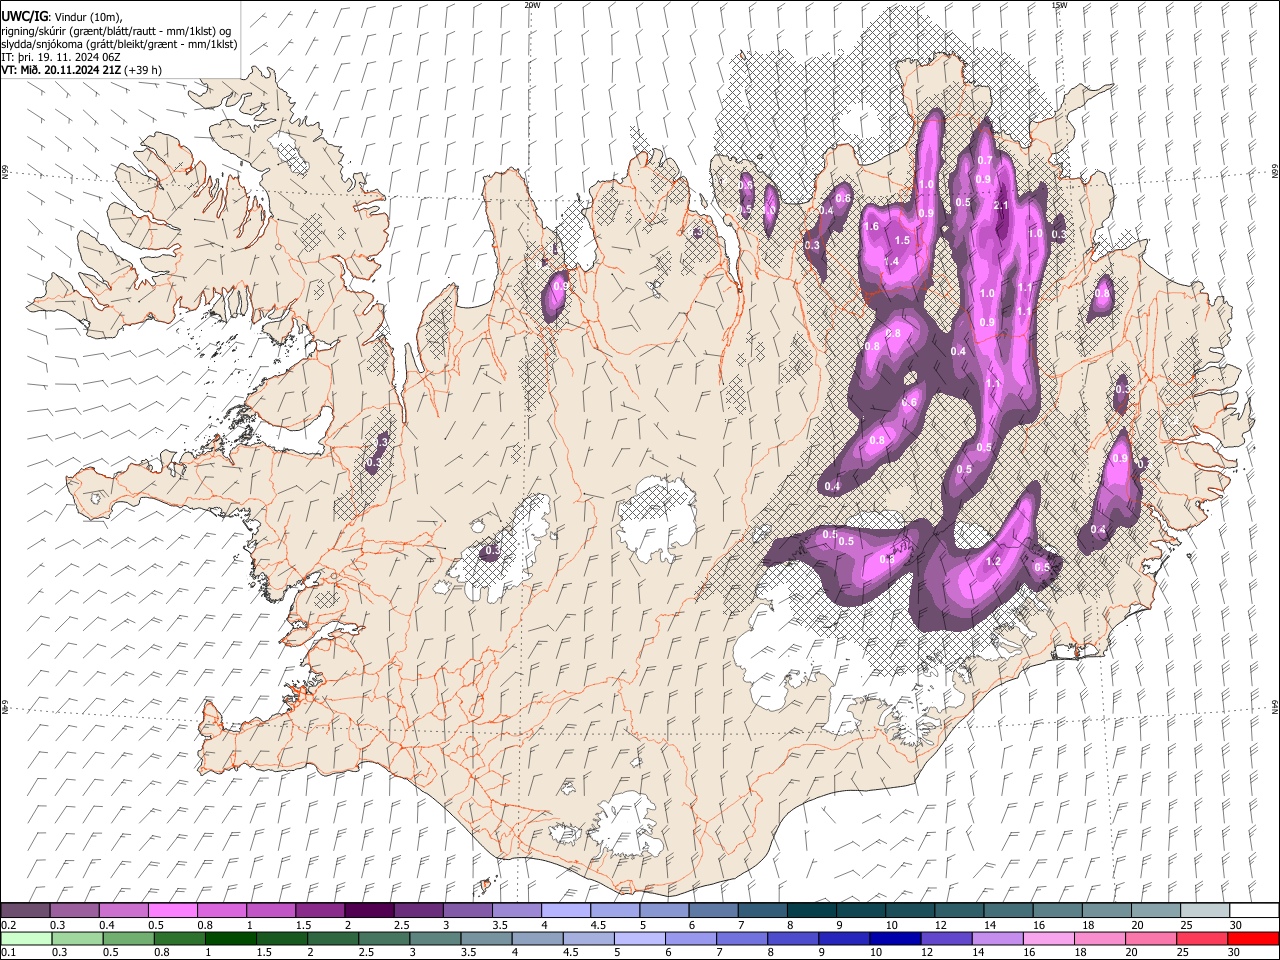The width and height of the screenshot is (1280, 960).
Task: Pick the deep blue 10–12 rain legend swatch
Action: point(897,938)
